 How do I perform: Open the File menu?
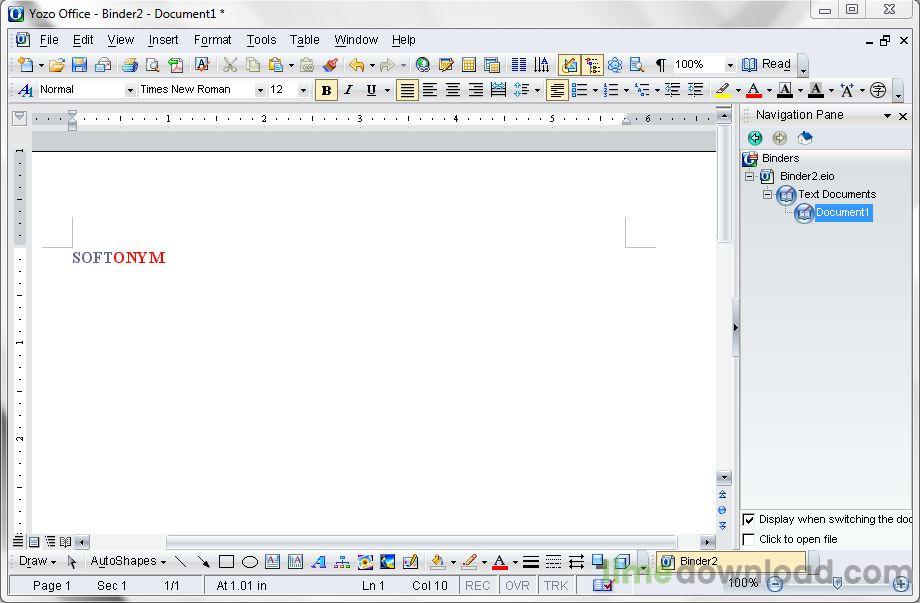pos(49,40)
